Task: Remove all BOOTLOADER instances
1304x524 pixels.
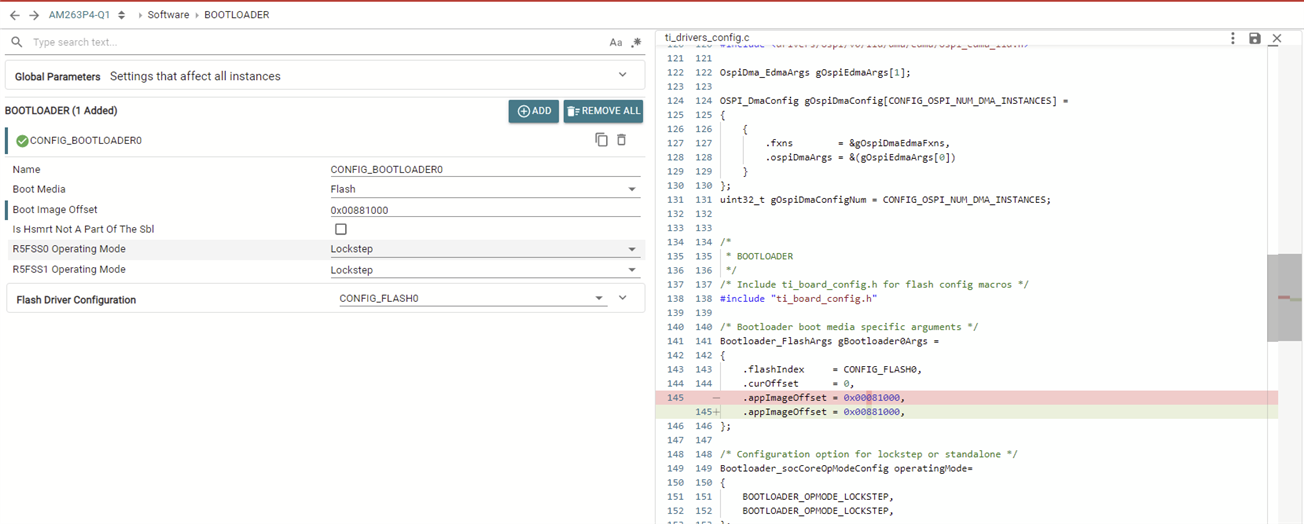Action: click(603, 111)
